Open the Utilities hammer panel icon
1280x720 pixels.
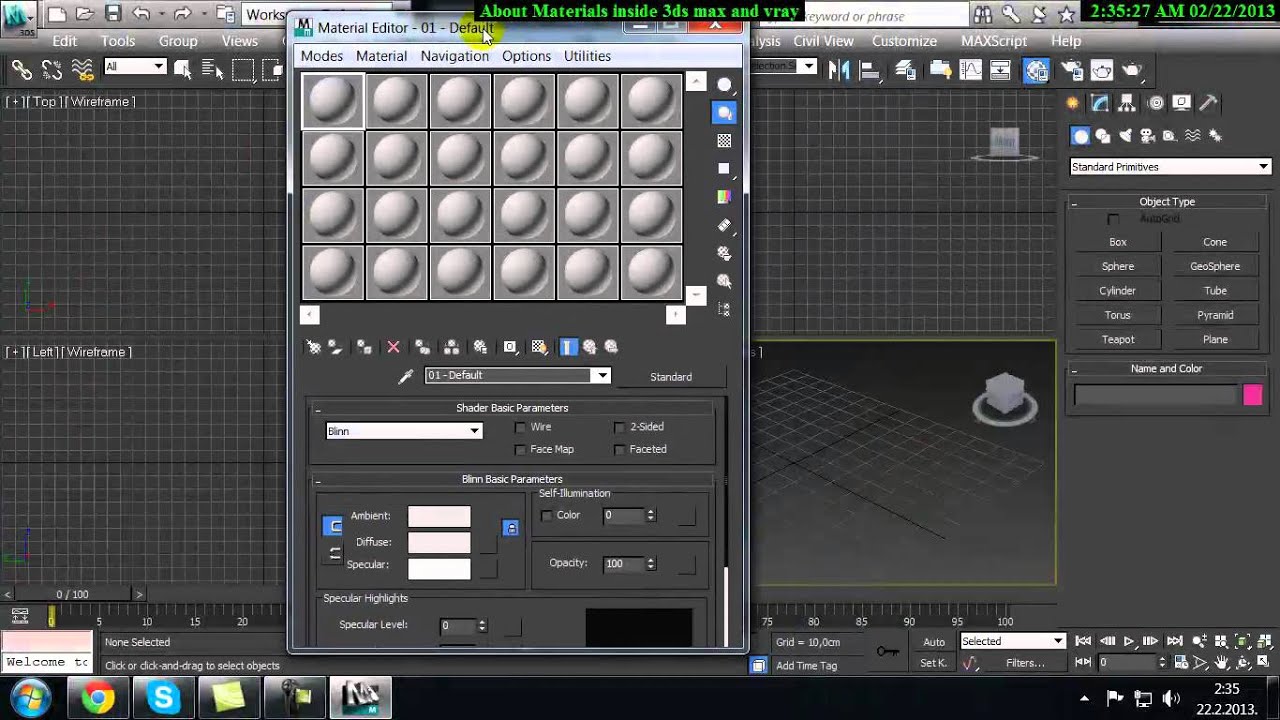pyautogui.click(x=1208, y=103)
